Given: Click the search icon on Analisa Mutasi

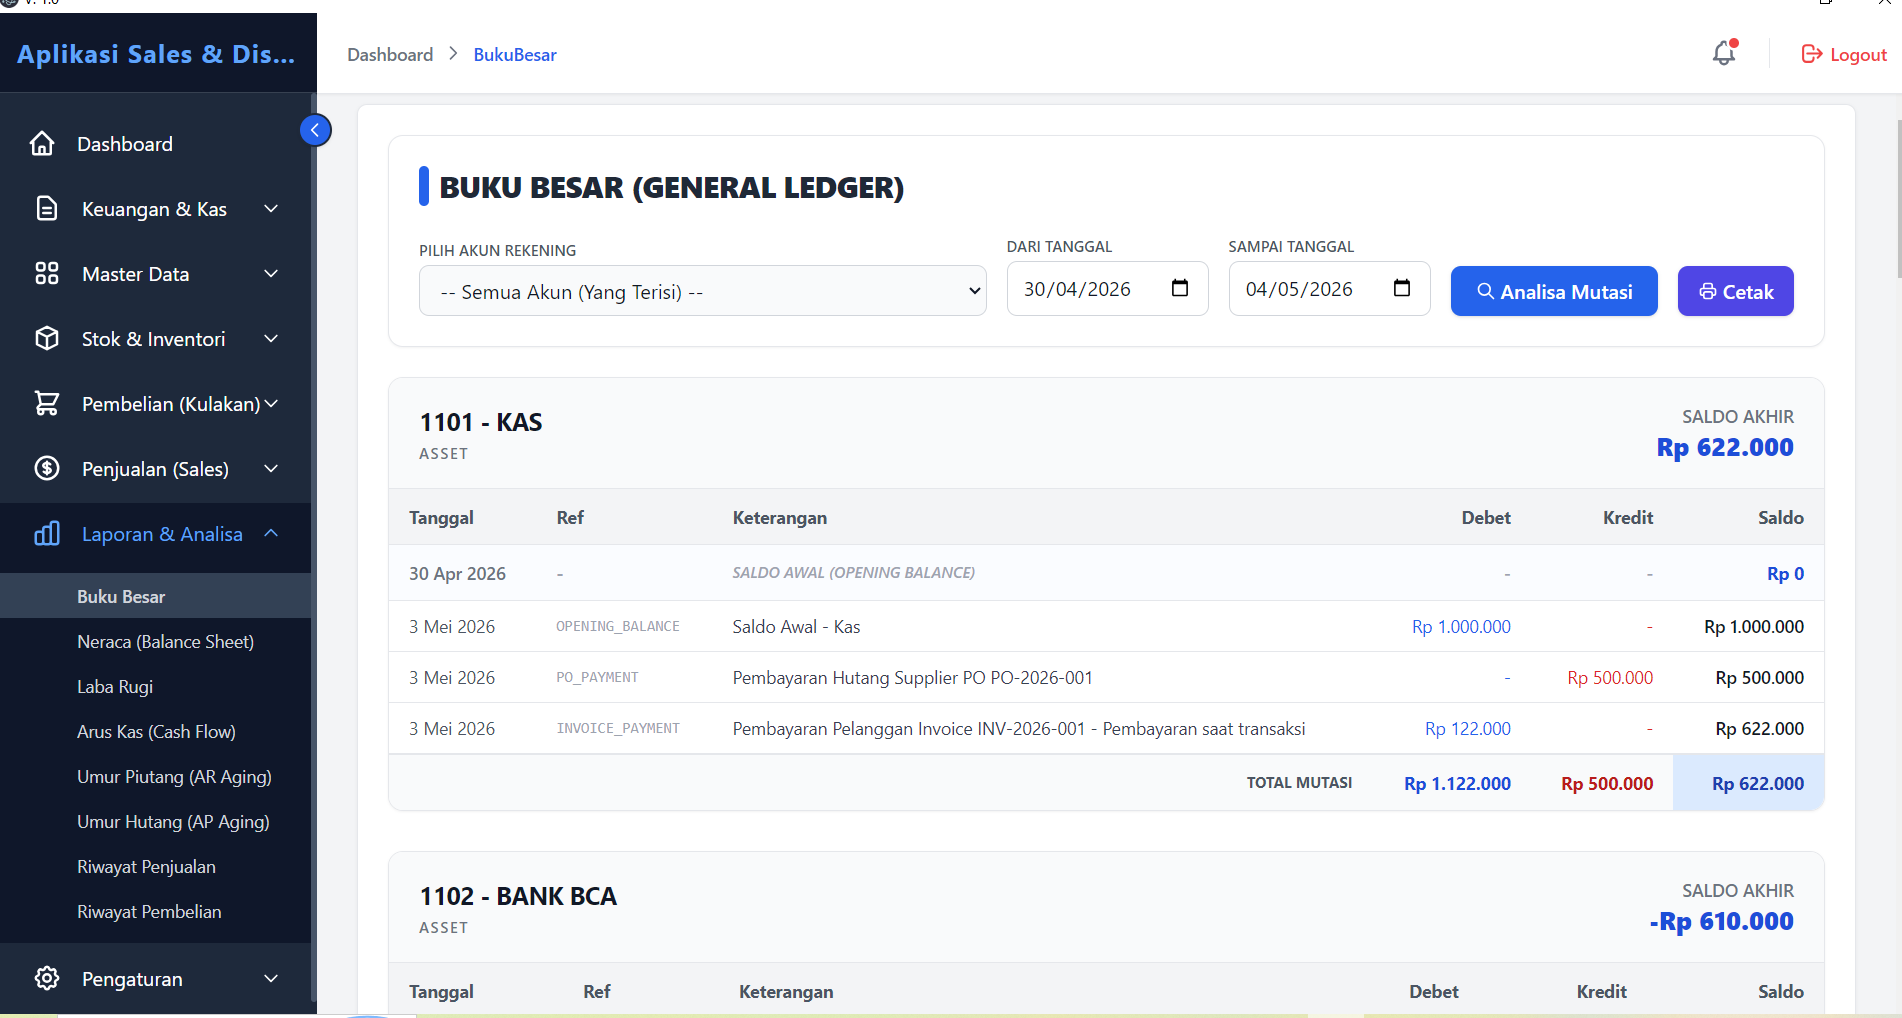Looking at the screenshot, I should pos(1485,291).
